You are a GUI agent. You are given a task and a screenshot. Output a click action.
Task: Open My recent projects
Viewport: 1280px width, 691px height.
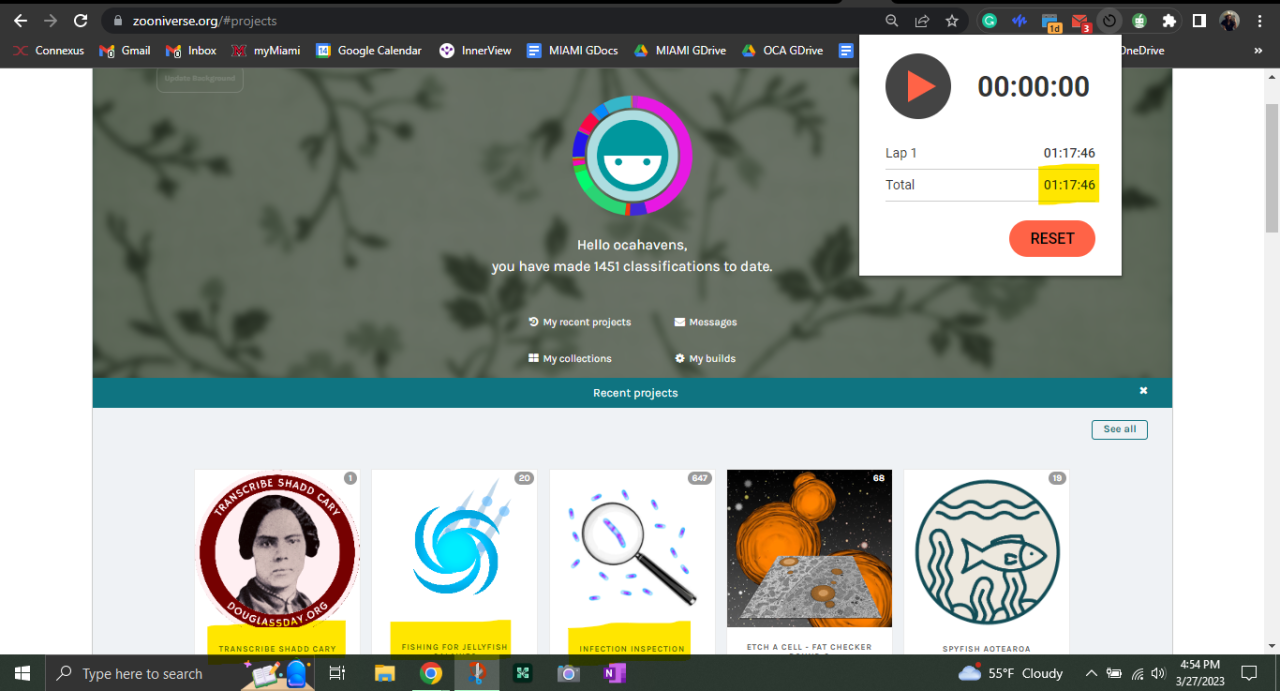point(580,322)
